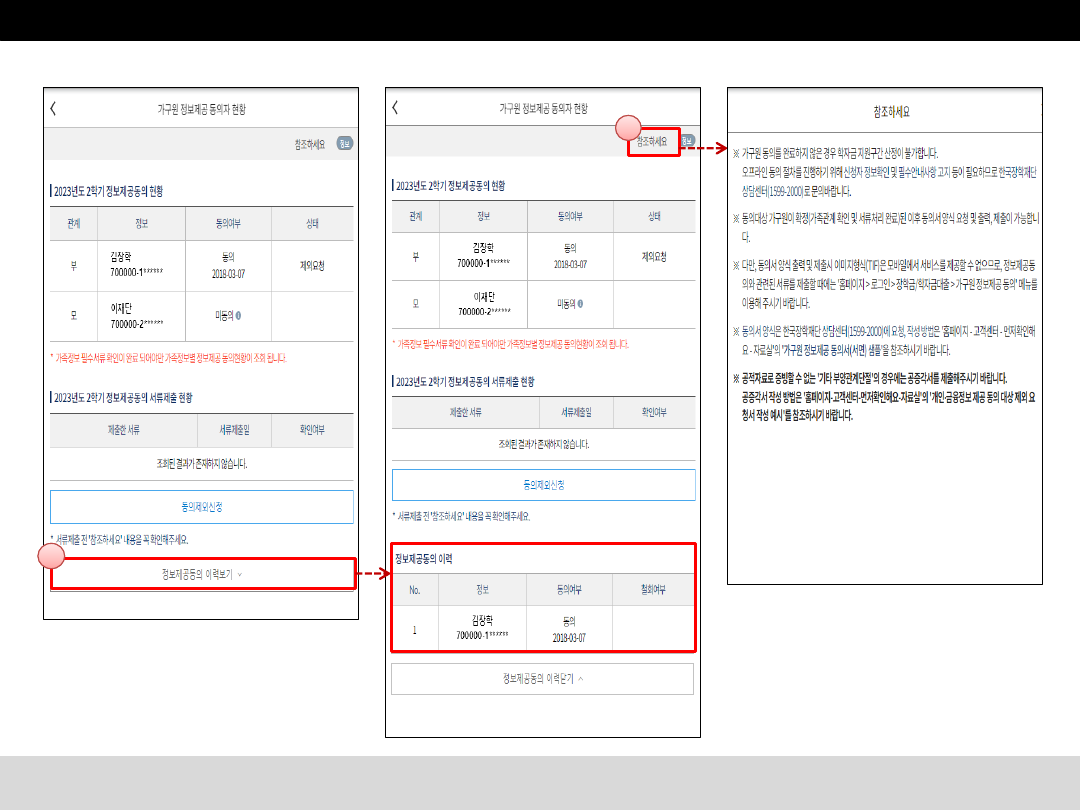The image size is (1080, 810).
Task: Click the back arrow on the screen with 이력보기
Action: (53, 108)
